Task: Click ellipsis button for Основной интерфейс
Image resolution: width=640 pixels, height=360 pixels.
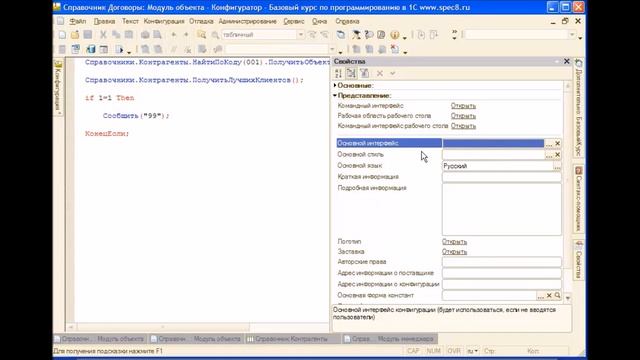Action: click(549, 144)
